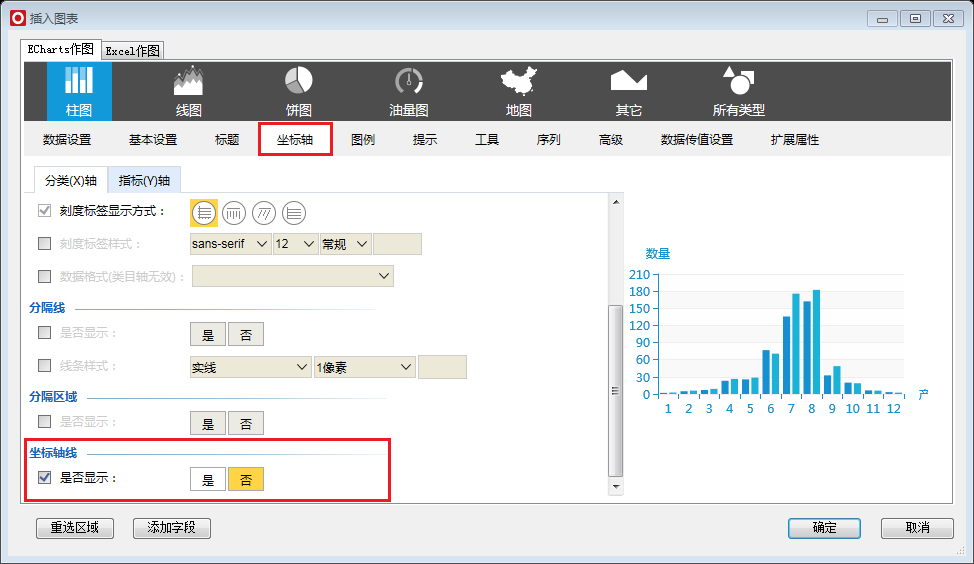This screenshot has height=564, width=974.
Task: Set 坐标轴线 display to 是
Action: (207, 480)
